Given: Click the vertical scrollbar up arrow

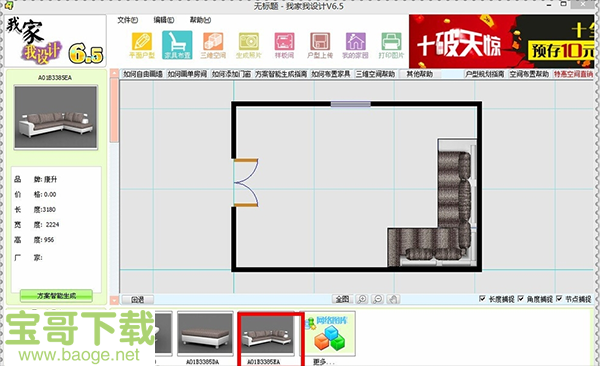Looking at the screenshot, I should [114, 74].
